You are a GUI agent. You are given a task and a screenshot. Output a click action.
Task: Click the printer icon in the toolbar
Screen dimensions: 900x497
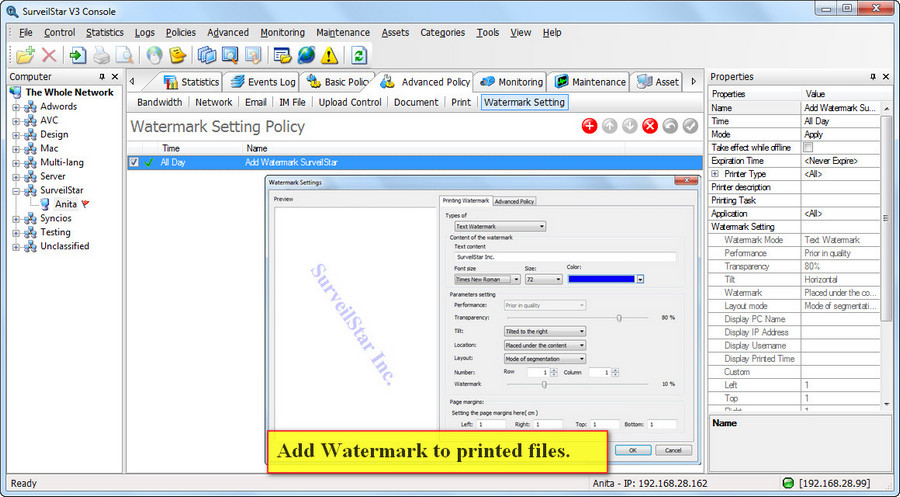click(x=102, y=55)
